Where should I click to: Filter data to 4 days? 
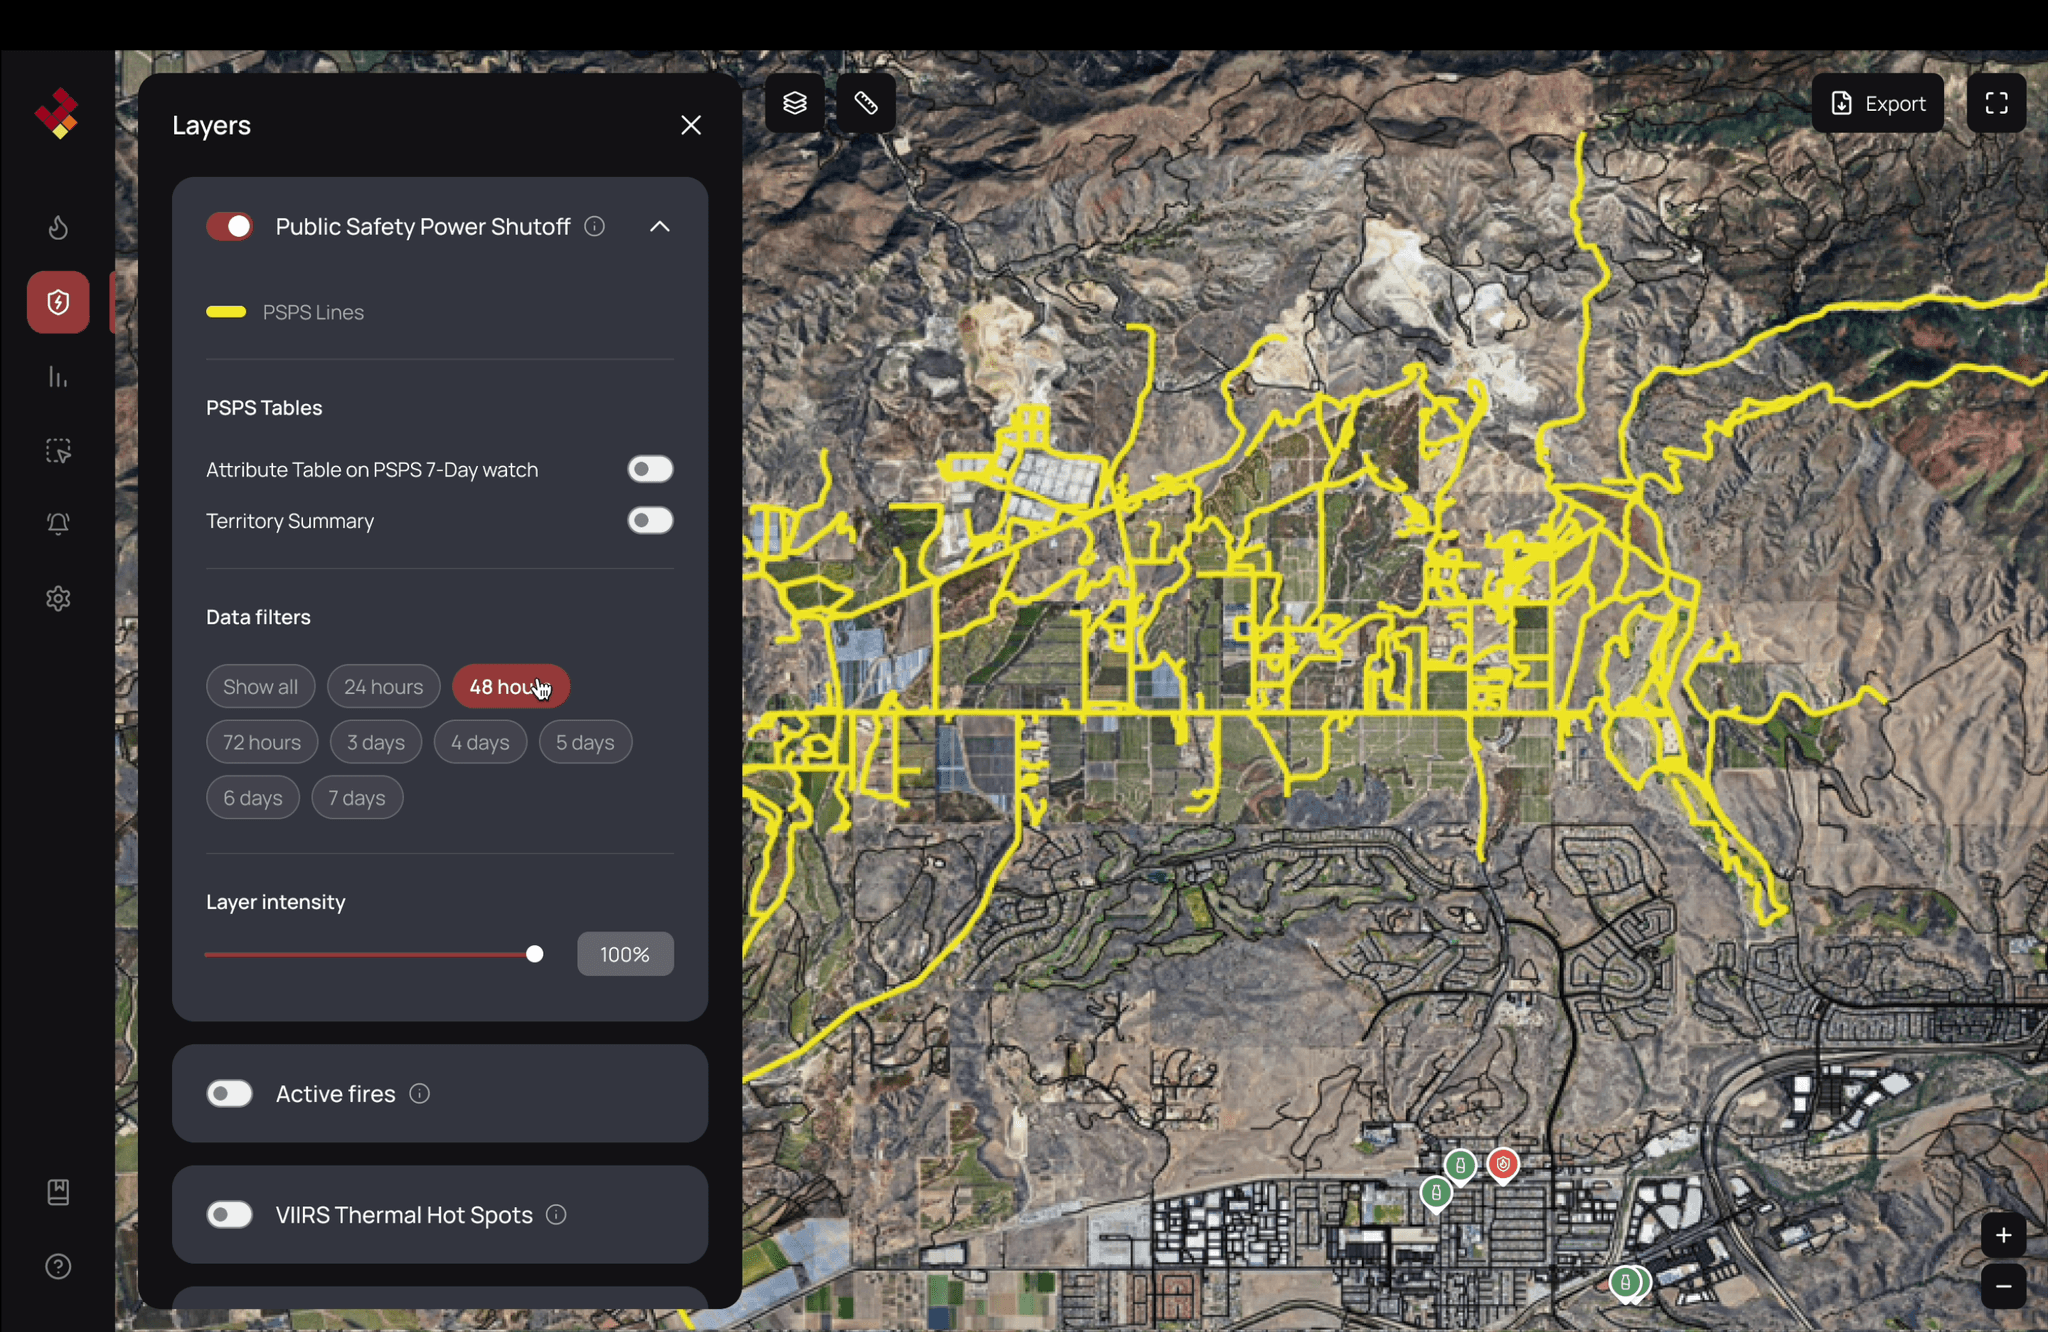pos(480,743)
